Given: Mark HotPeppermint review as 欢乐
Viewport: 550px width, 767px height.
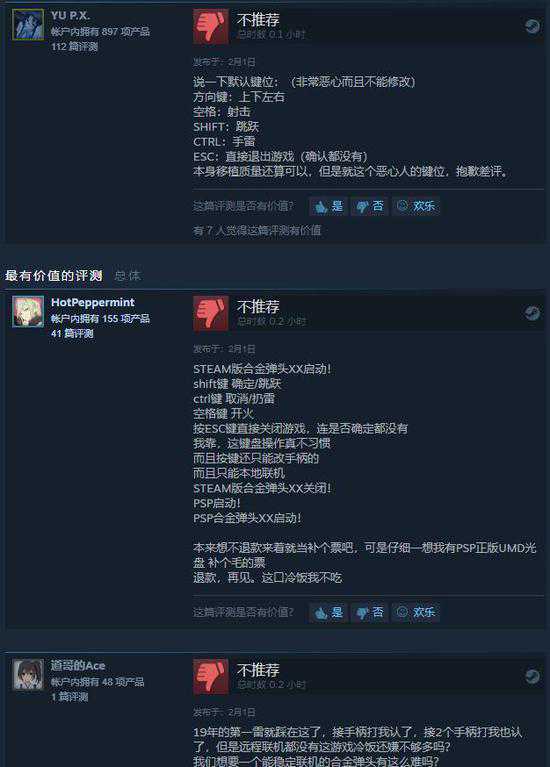Looking at the screenshot, I should tap(415, 612).
